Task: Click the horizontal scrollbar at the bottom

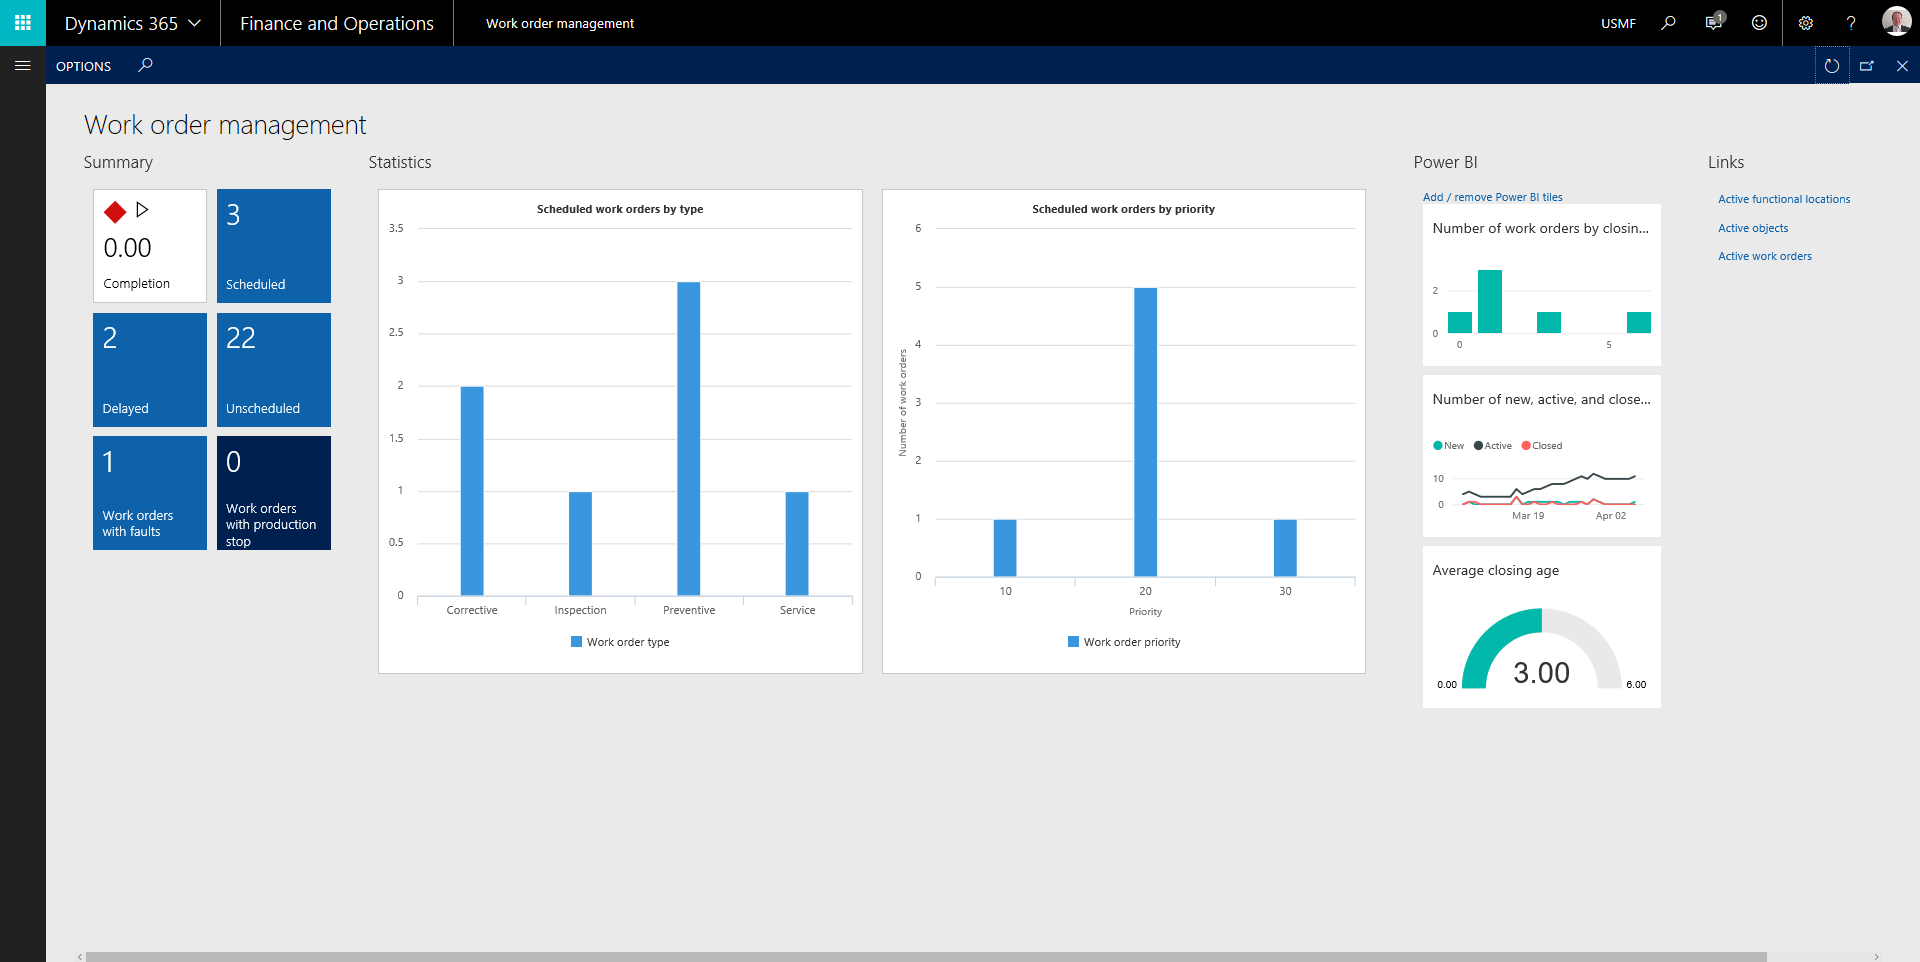Action: coord(925,956)
